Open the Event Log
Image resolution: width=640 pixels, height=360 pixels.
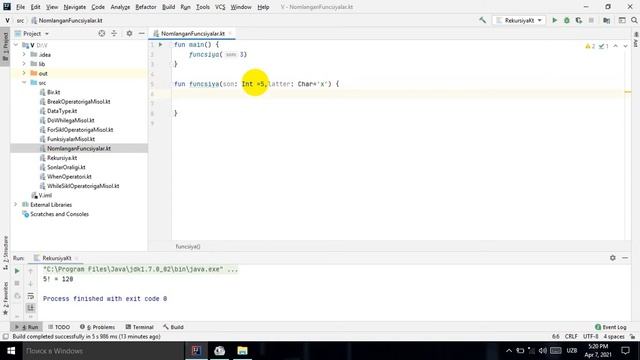click(x=611, y=327)
